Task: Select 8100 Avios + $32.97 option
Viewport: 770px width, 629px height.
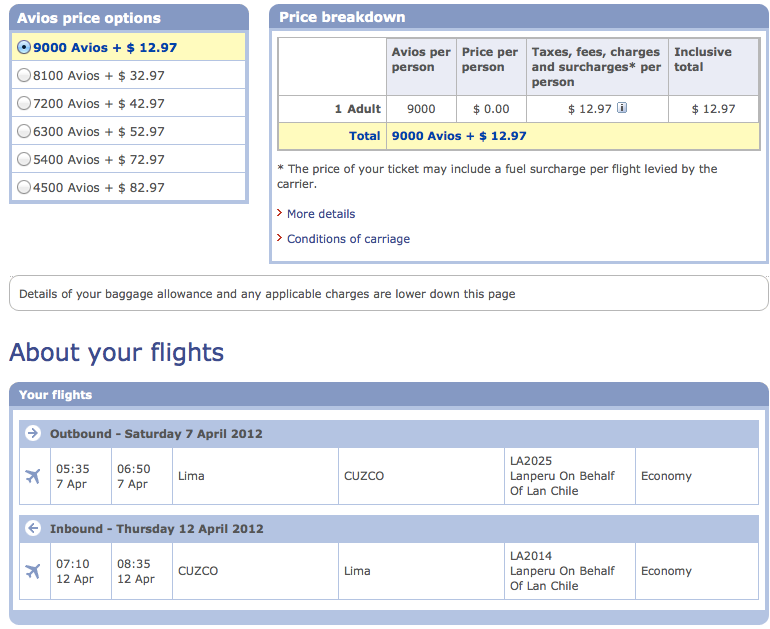Action: 24,75
